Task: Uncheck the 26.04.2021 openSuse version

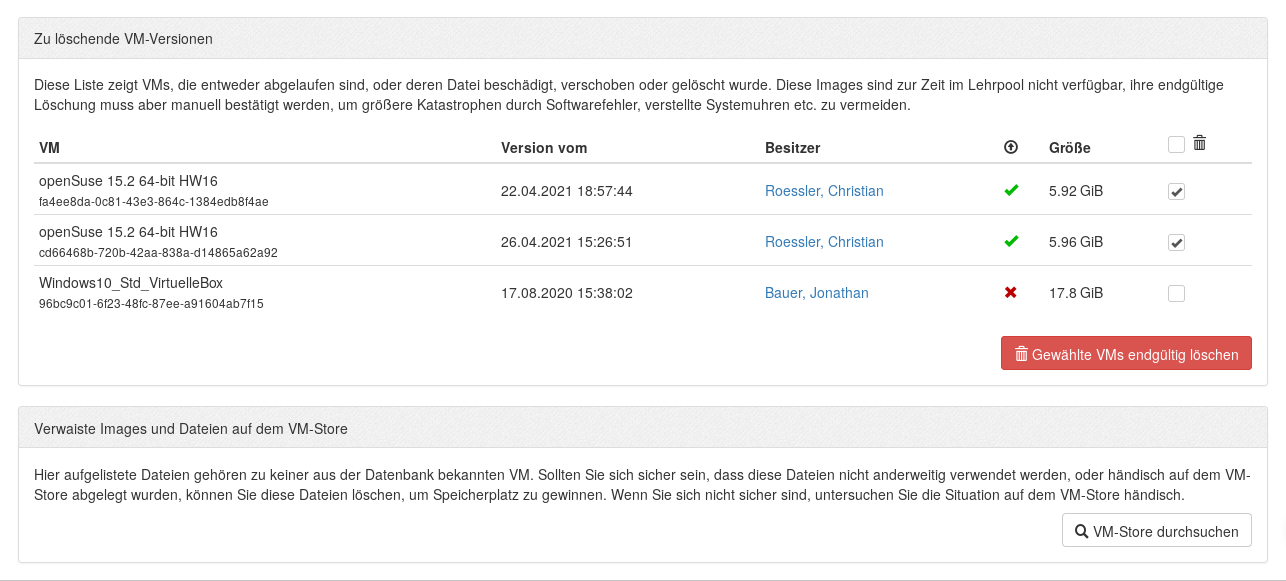Action: (x=1176, y=242)
